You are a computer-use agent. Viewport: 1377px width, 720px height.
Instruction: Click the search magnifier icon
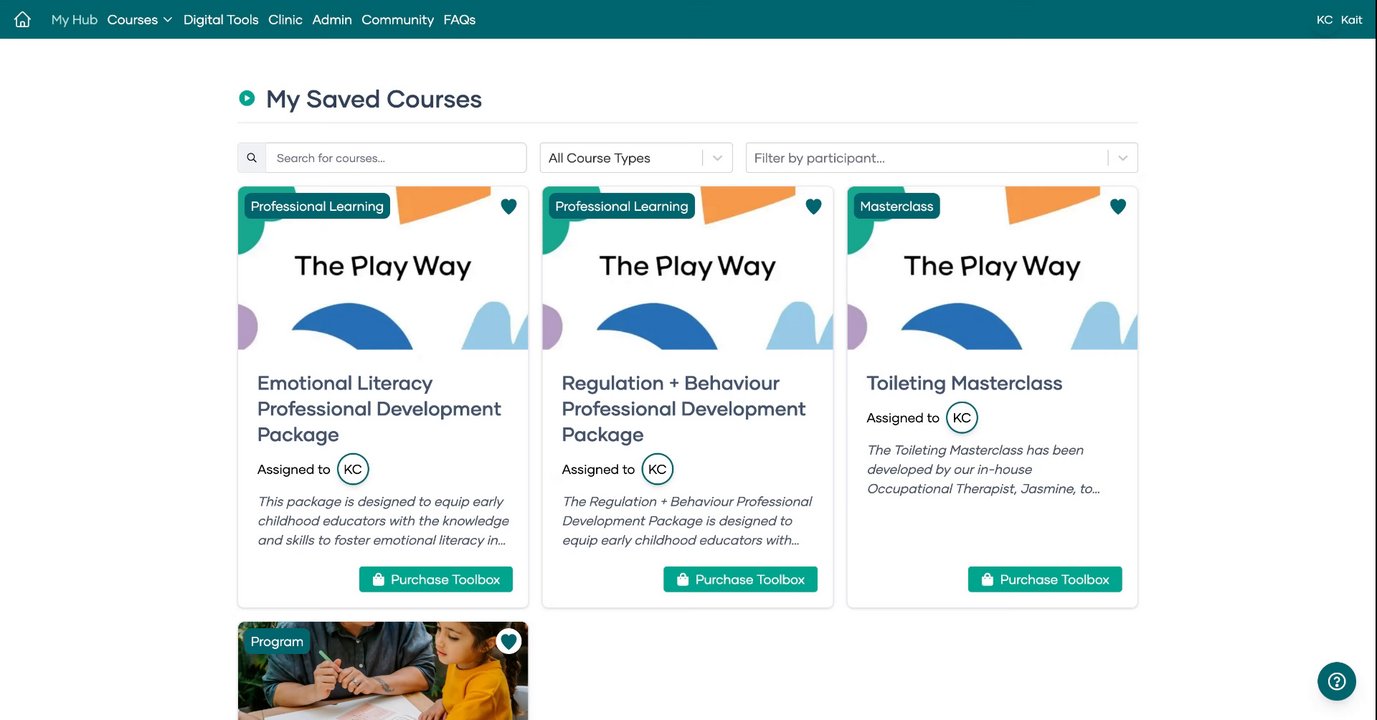[x=252, y=158]
